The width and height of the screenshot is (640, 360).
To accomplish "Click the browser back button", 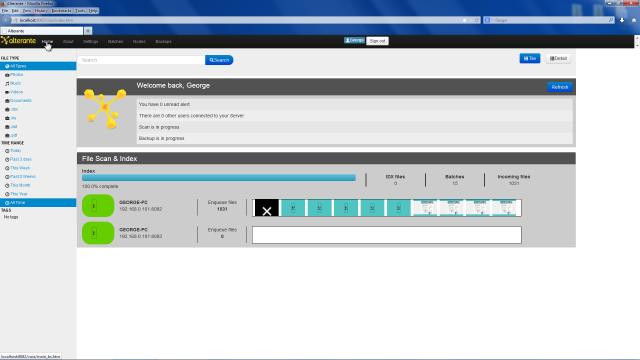I will tap(6, 20).
